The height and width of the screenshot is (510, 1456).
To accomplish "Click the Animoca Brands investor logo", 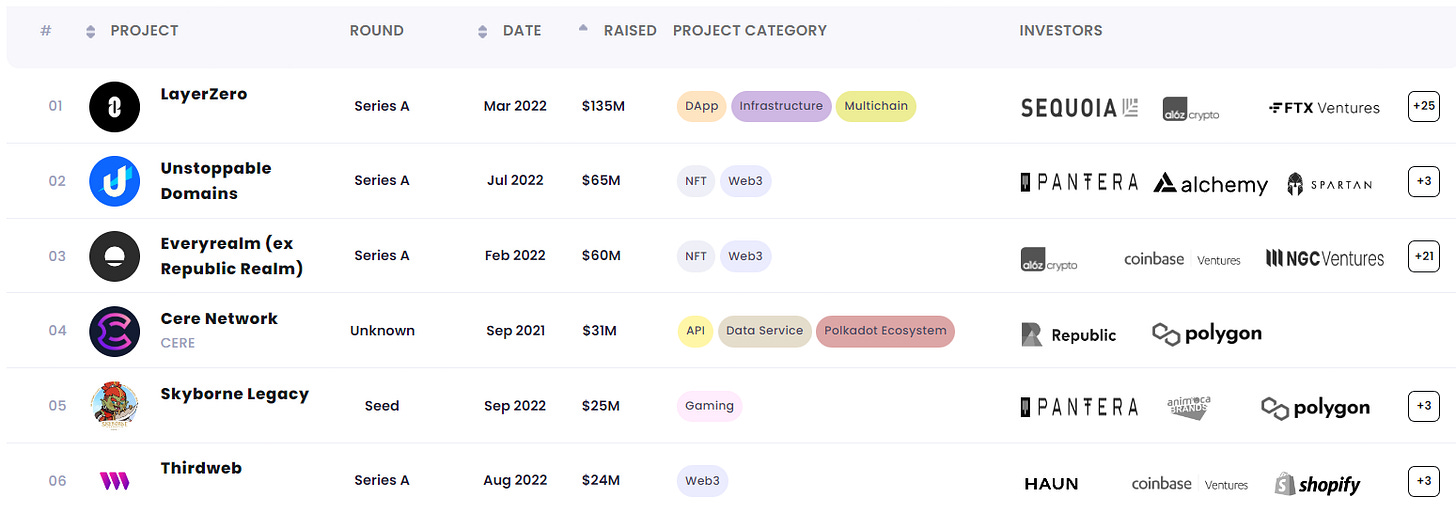I will coord(1189,408).
